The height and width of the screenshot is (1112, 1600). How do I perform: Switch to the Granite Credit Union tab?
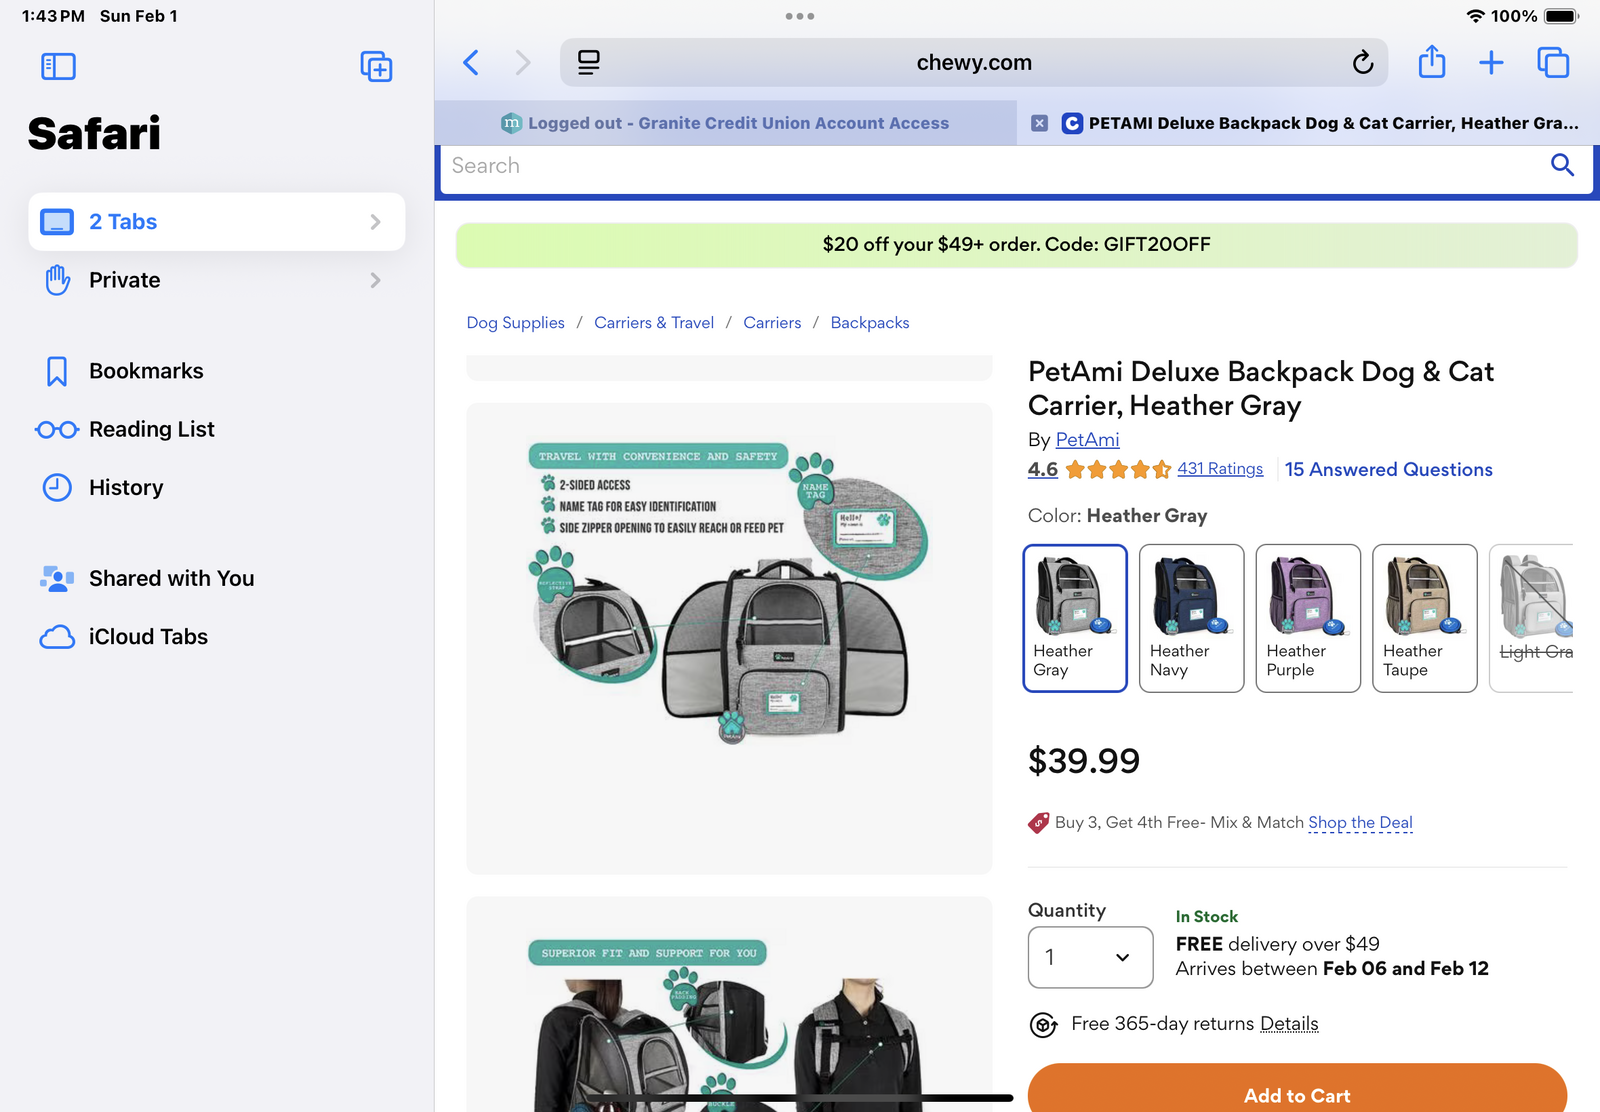pos(726,123)
